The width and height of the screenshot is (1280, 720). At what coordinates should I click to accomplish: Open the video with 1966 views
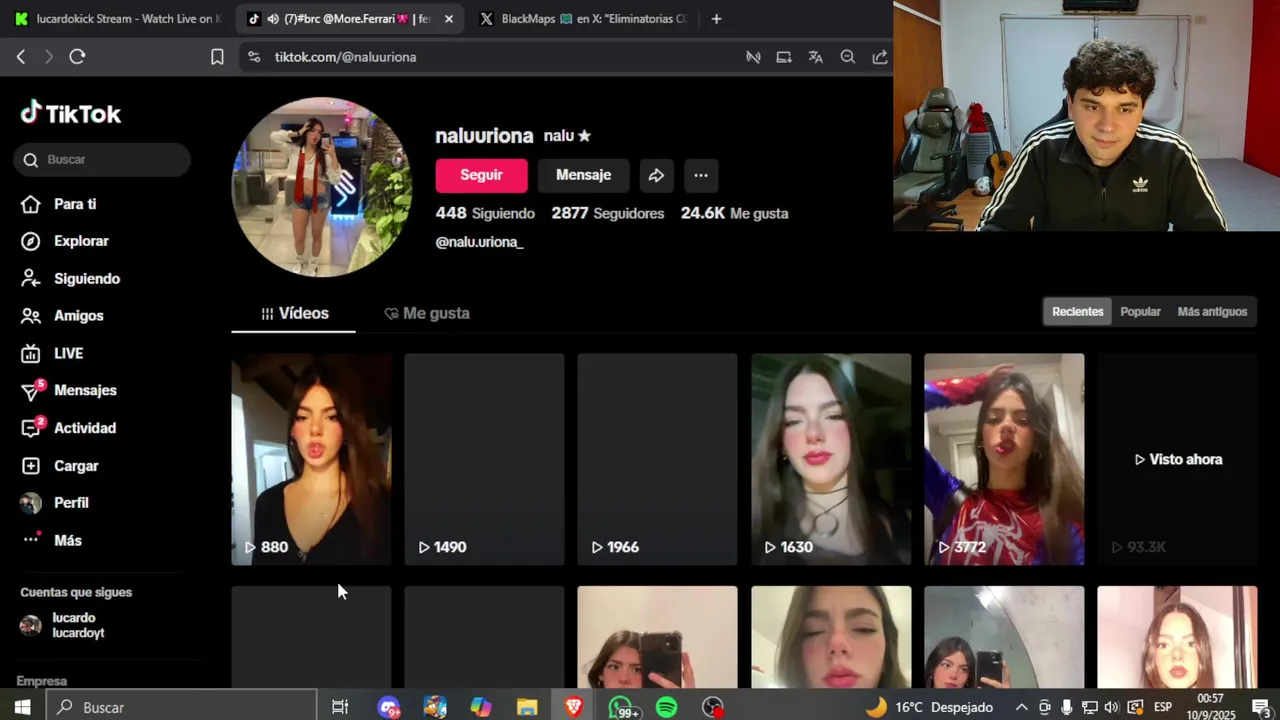657,459
